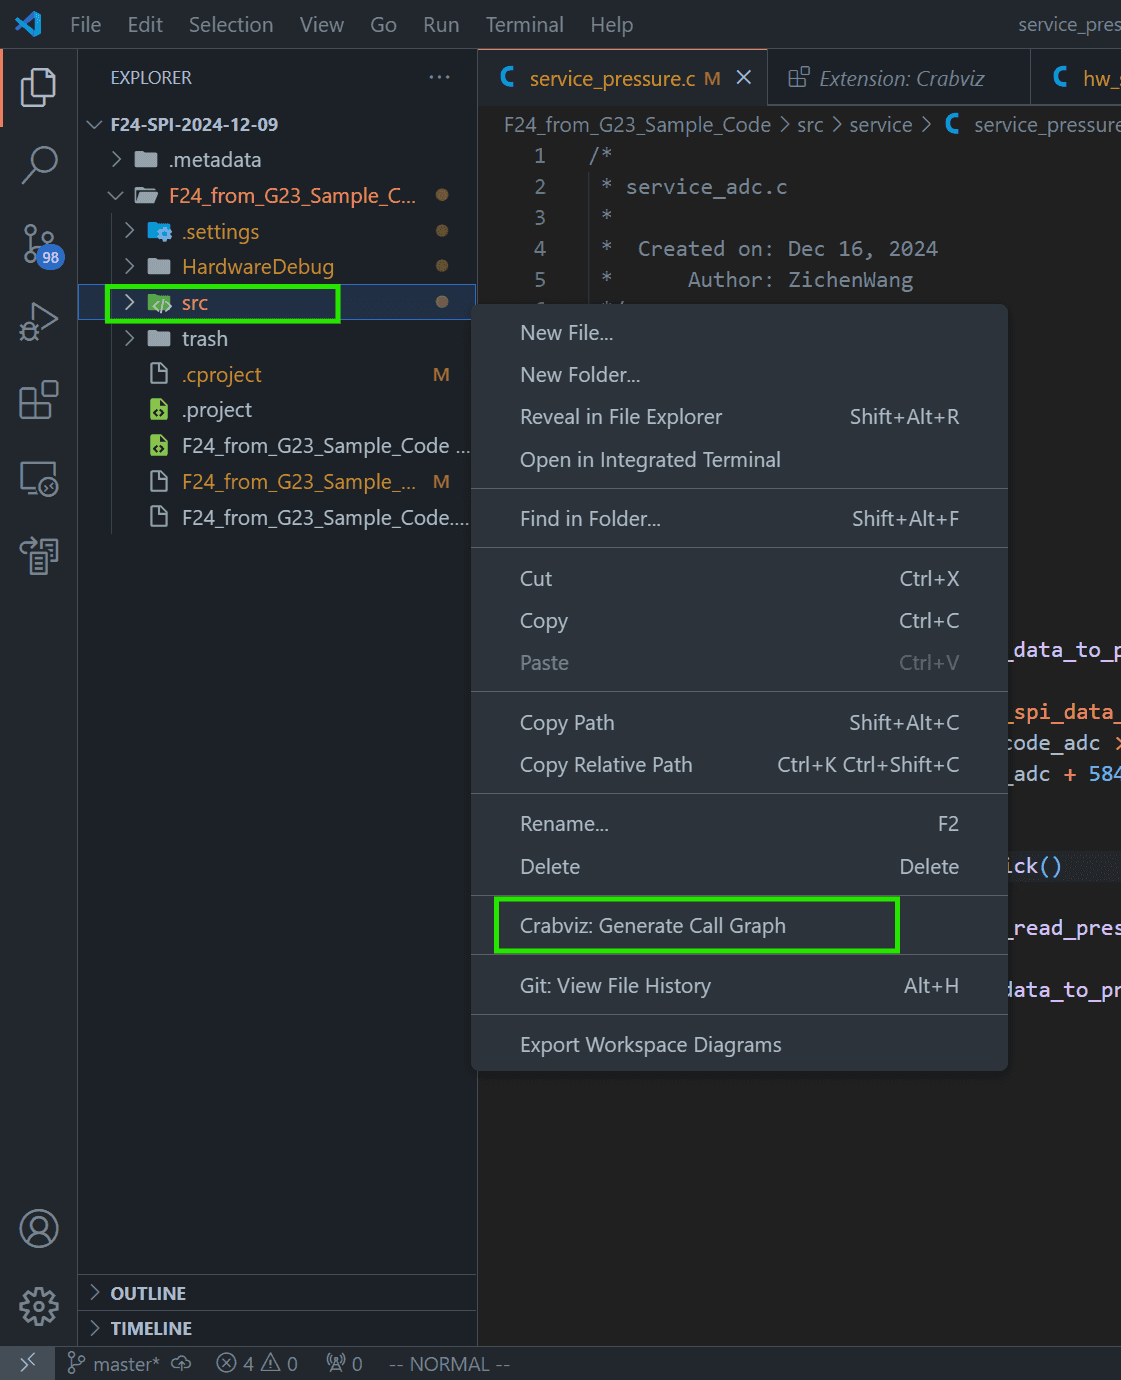The image size is (1121, 1380).
Task: Open errors and warnings status indicator
Action: pyautogui.click(x=257, y=1364)
